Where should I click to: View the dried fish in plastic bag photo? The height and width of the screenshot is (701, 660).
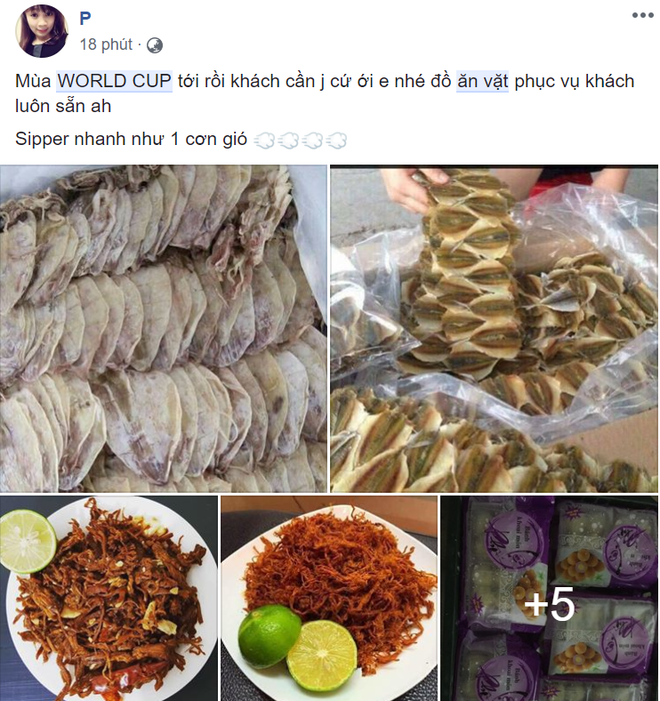point(494,329)
